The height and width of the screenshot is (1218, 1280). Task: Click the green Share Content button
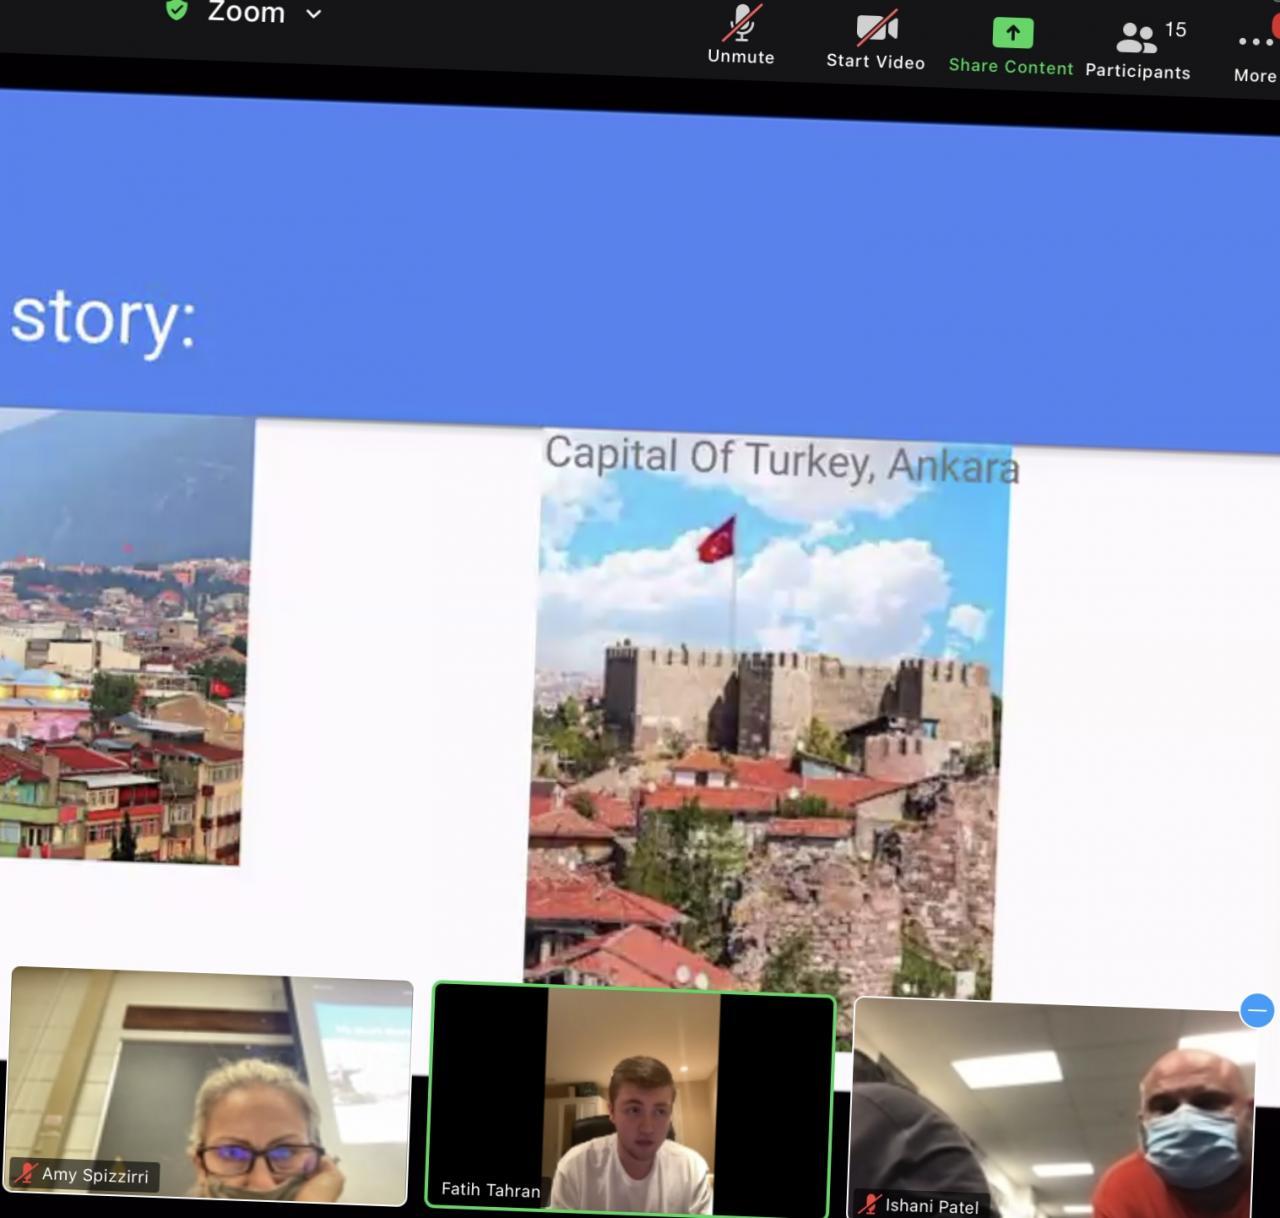pos(1011,46)
